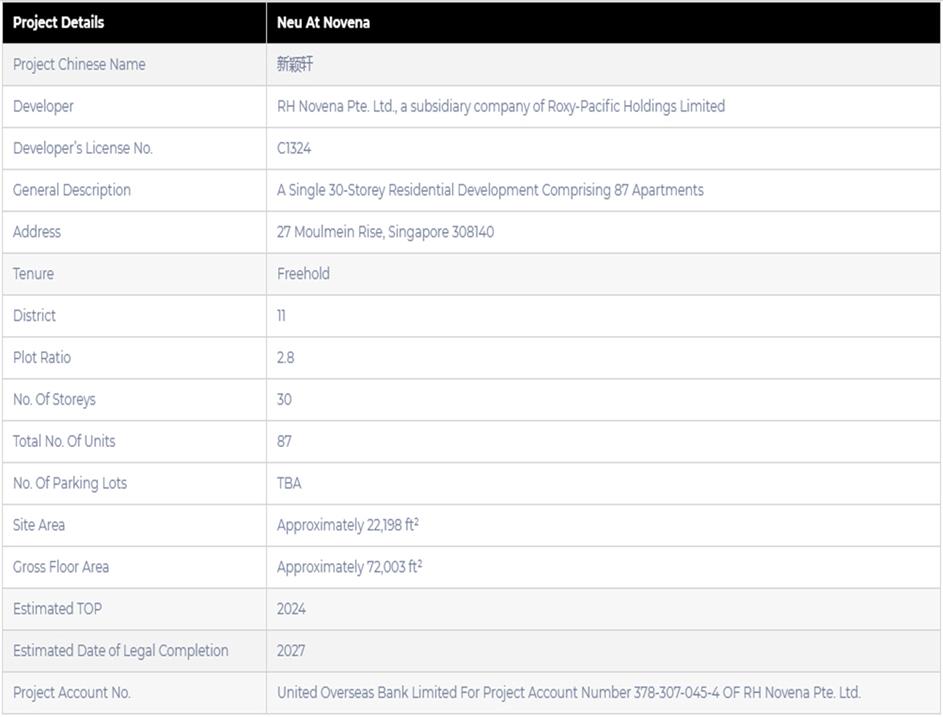Click the 'Estimated Date of Legal Completion' label

click(120, 651)
